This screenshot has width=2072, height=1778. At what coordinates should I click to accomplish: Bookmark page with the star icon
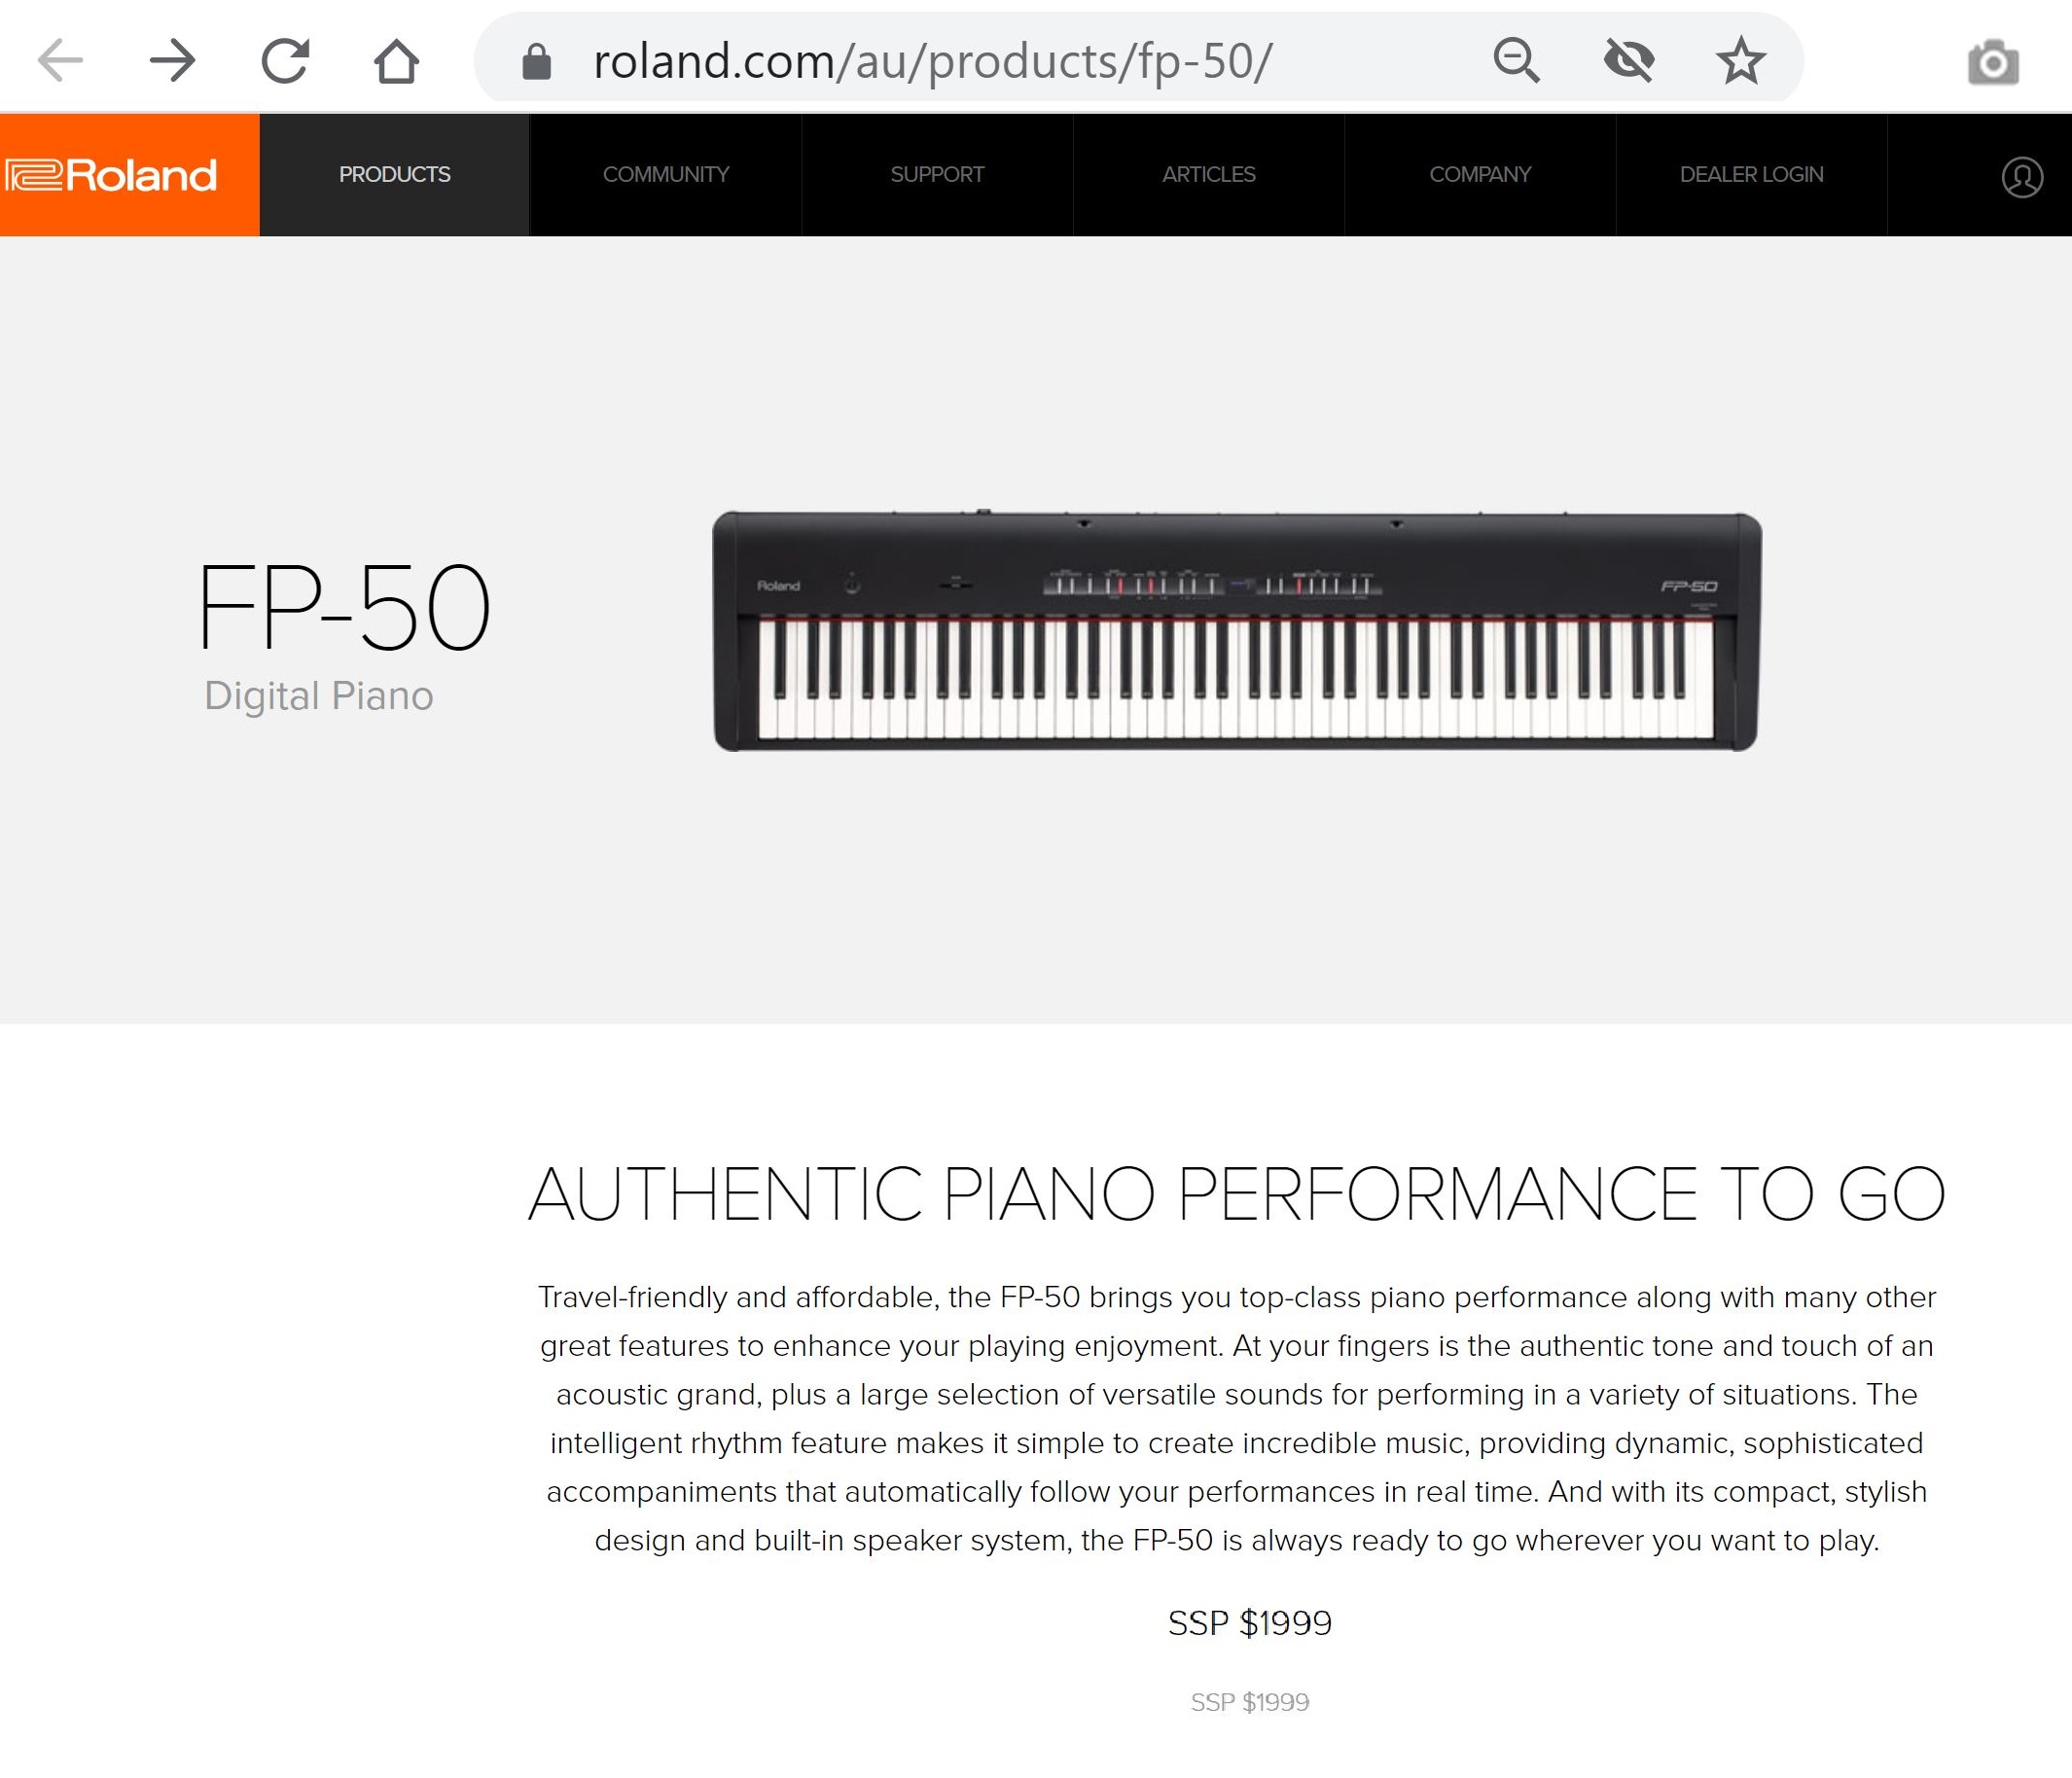point(1741,60)
